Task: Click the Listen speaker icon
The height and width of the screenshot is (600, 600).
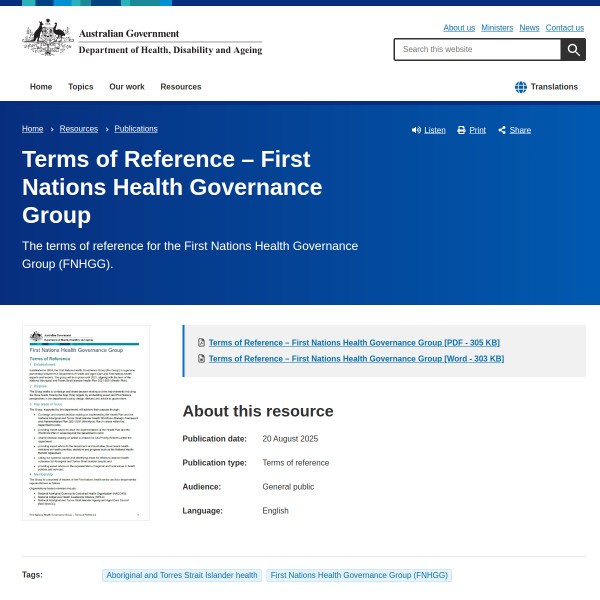Action: click(416, 130)
